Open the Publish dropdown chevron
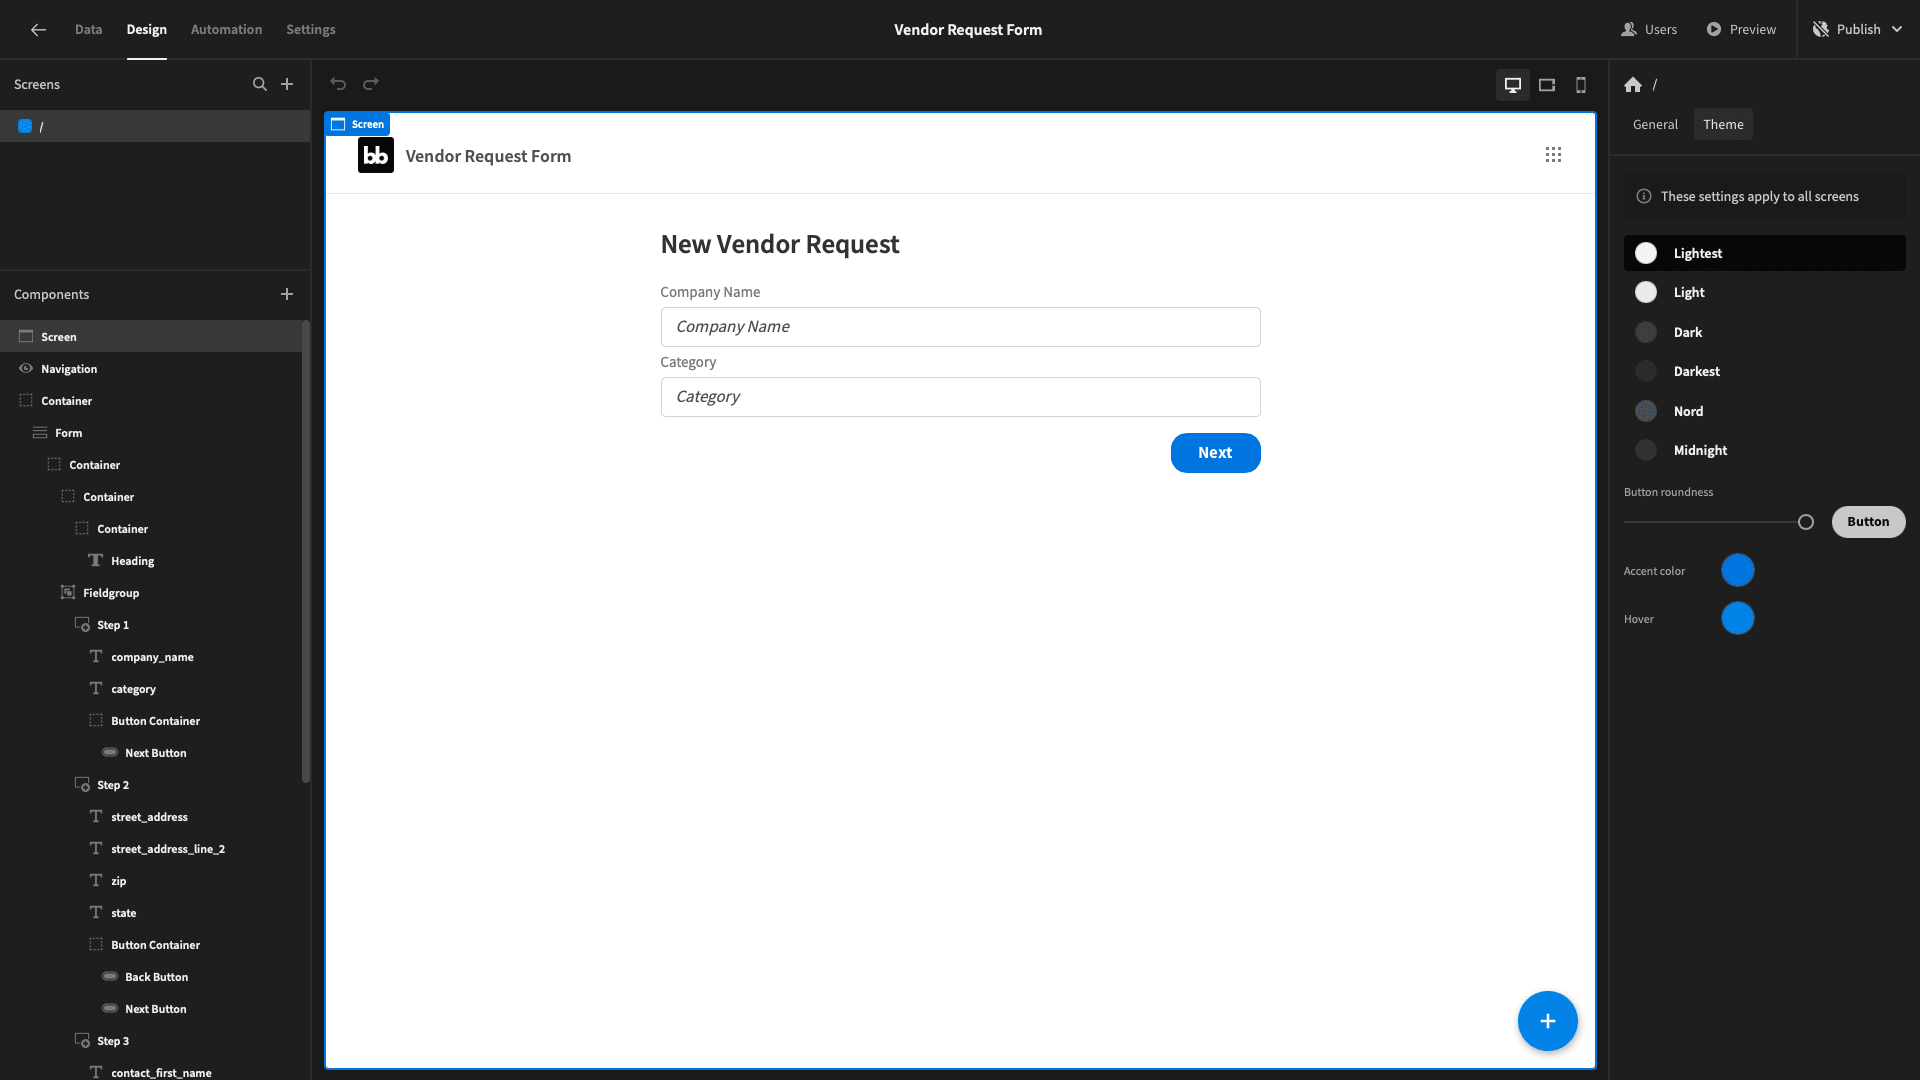The image size is (1920, 1080). point(1897,30)
